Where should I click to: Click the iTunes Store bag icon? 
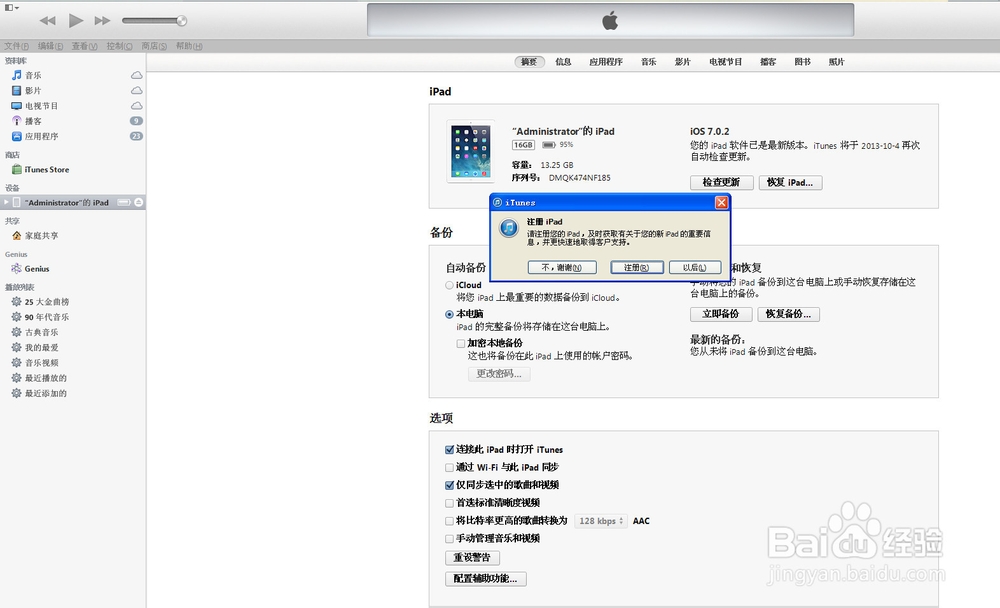tap(17, 169)
